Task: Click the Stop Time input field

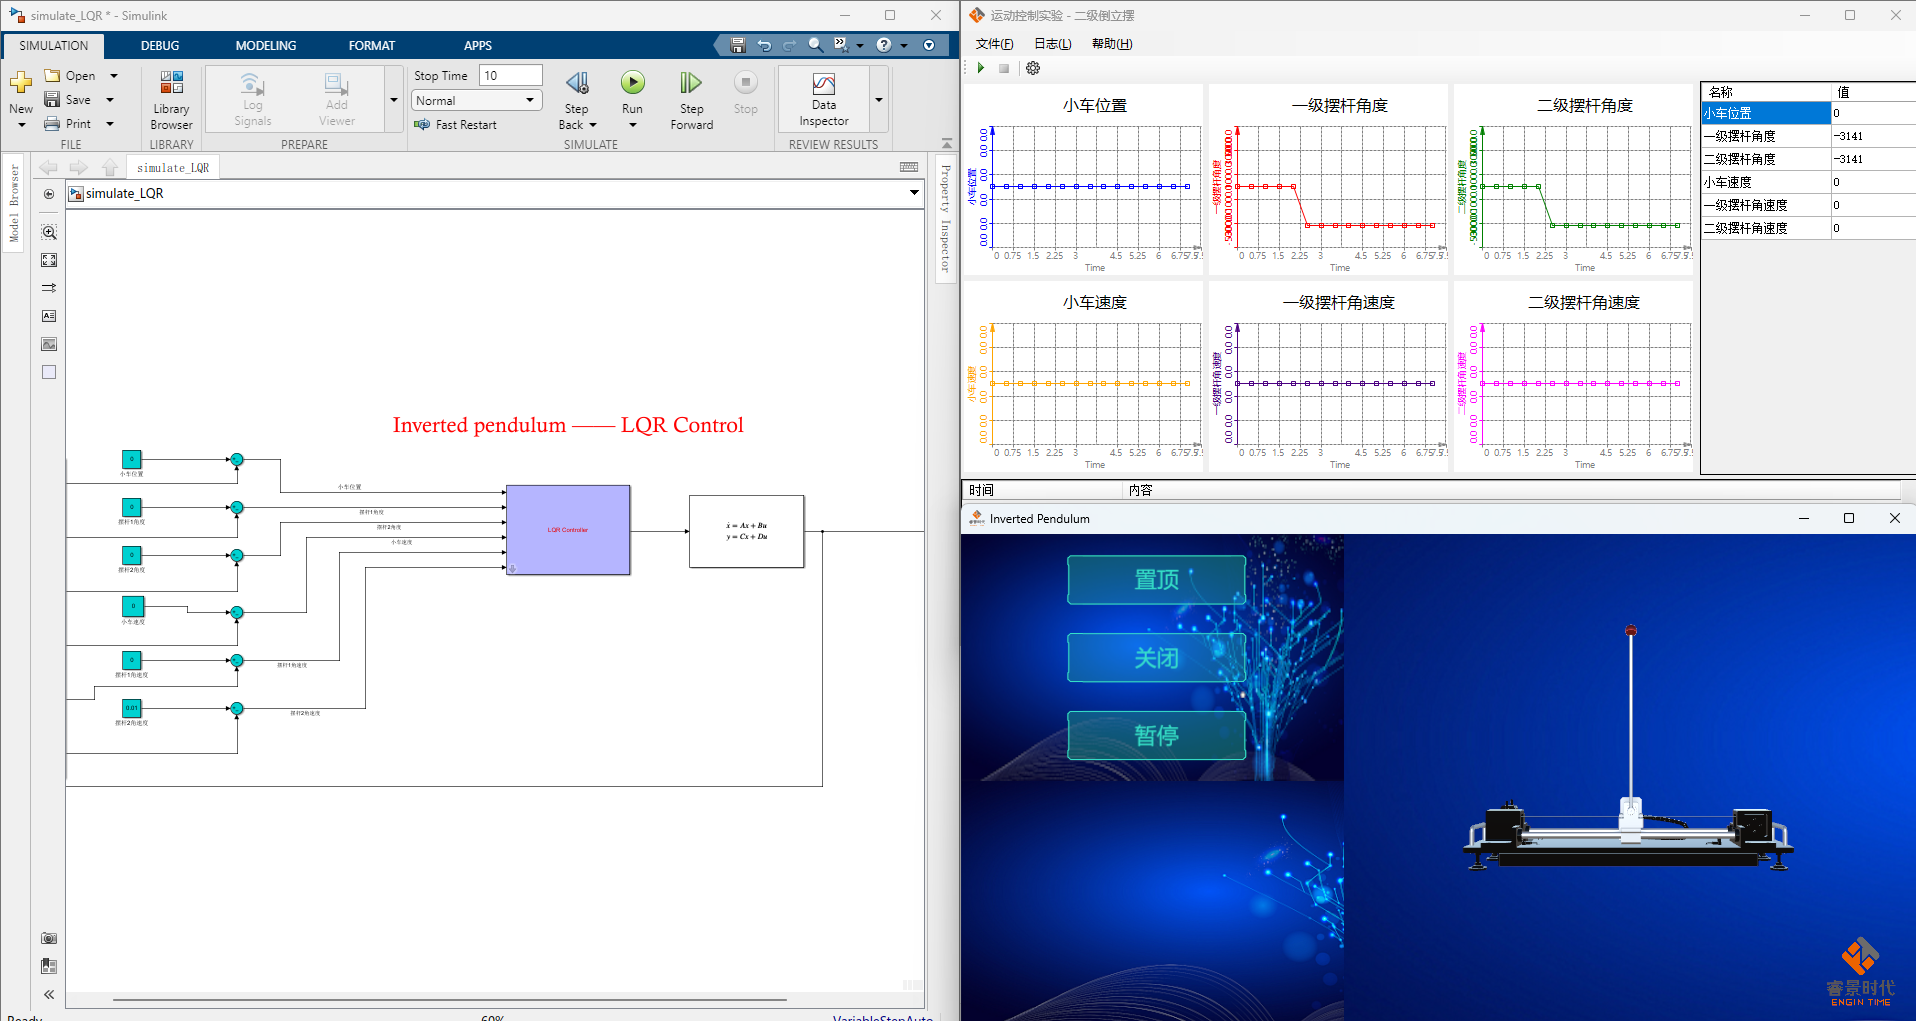Action: (x=510, y=76)
